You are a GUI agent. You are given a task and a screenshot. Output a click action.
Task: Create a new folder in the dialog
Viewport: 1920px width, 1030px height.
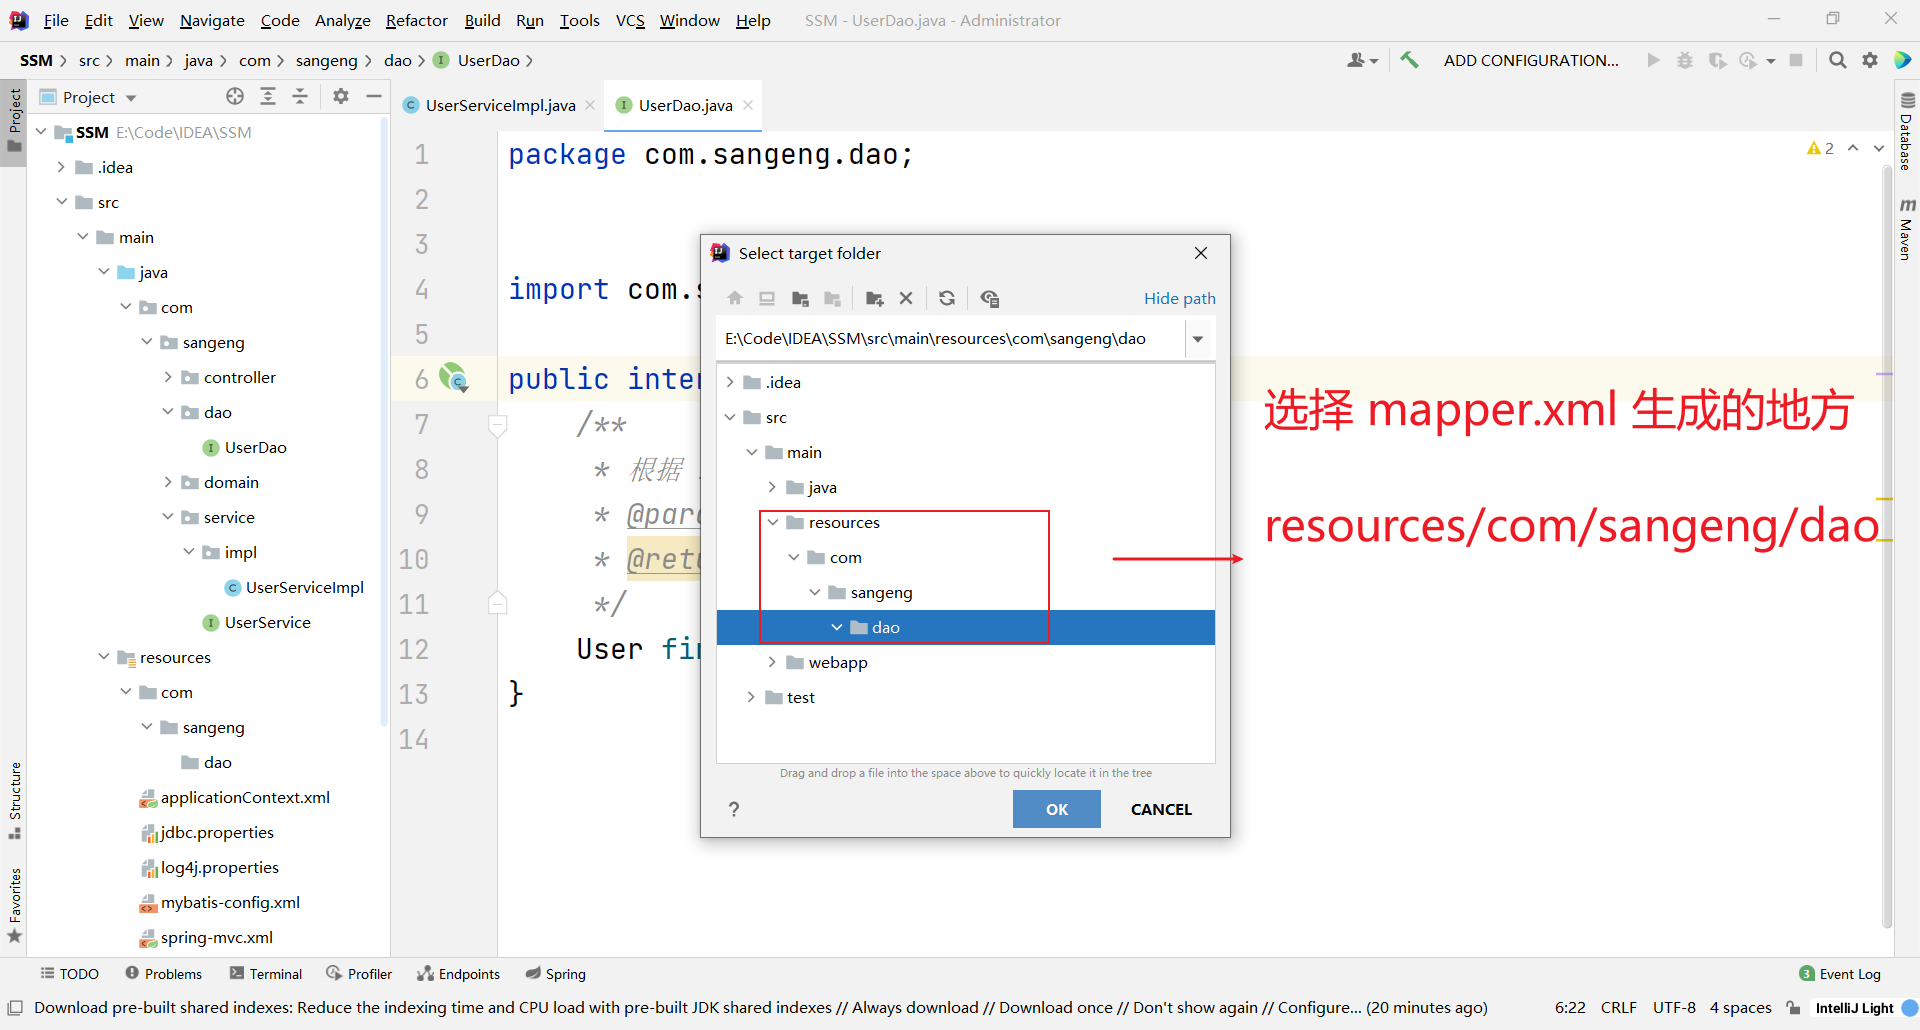click(x=874, y=298)
